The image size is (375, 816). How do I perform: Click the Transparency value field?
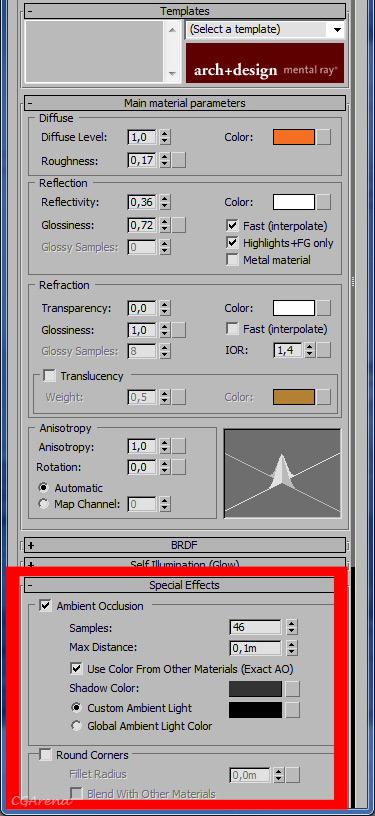pos(142,308)
